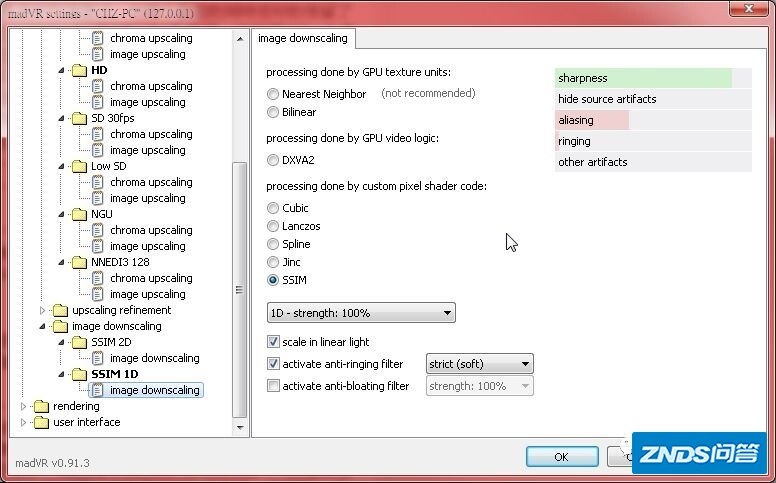Click page icon of chroma upscaling under SD 30fps

(98, 134)
